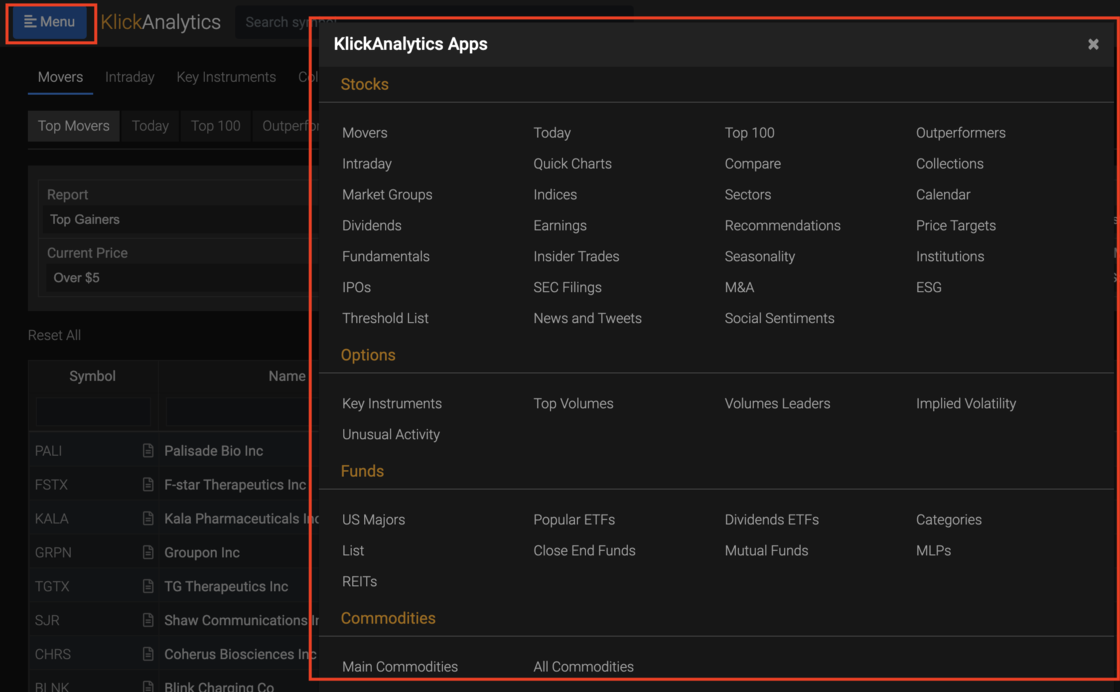Open Dividends in Stocks section
The height and width of the screenshot is (692, 1120).
371,226
